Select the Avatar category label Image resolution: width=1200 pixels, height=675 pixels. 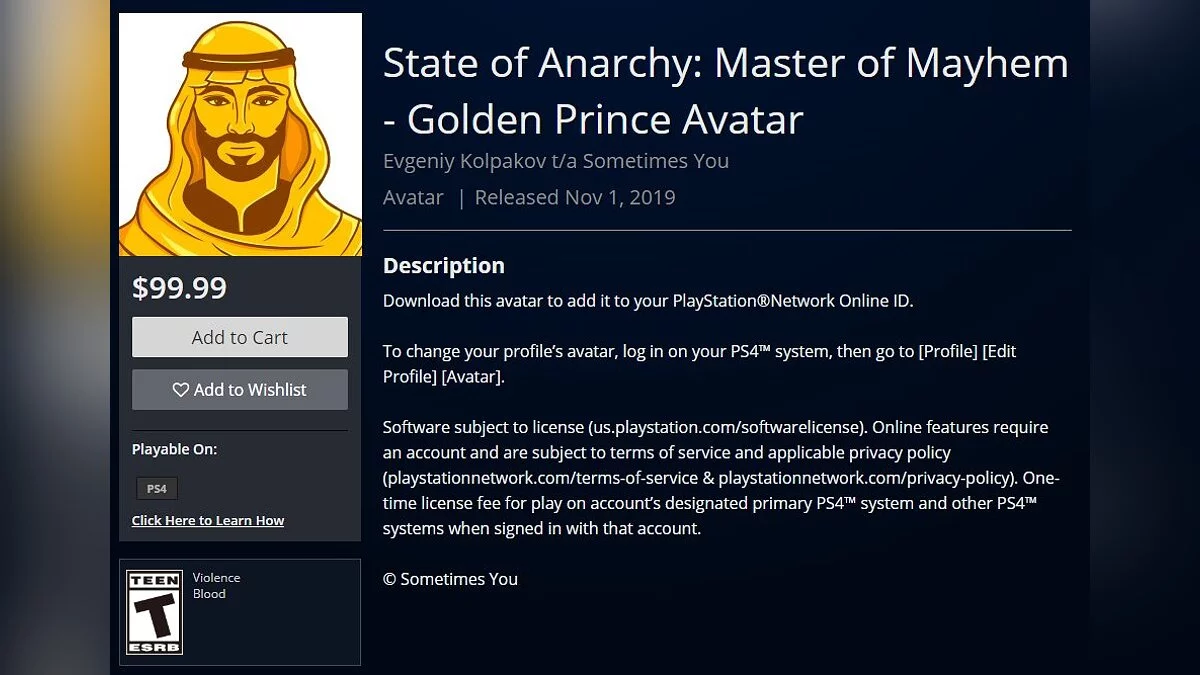coord(413,197)
